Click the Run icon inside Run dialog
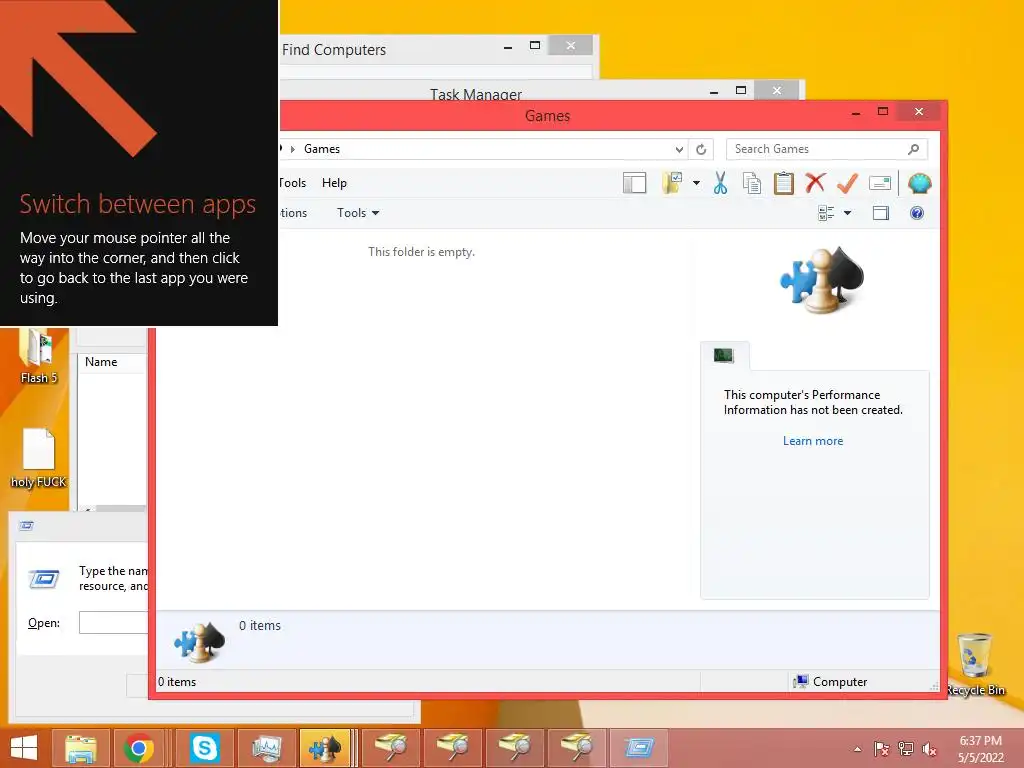The image size is (1024, 768). [44, 579]
